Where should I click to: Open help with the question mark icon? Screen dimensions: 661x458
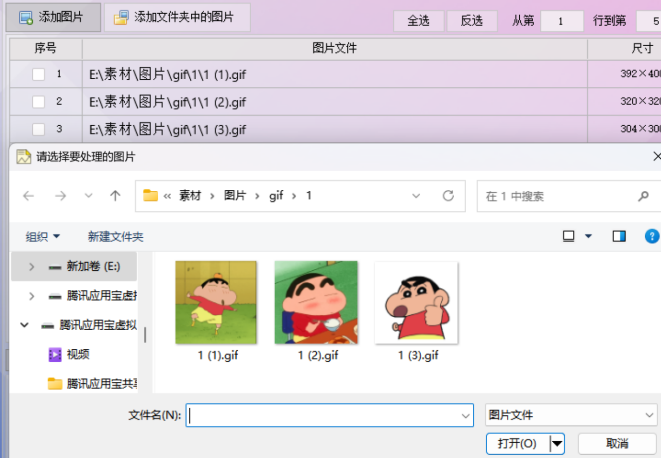652,236
